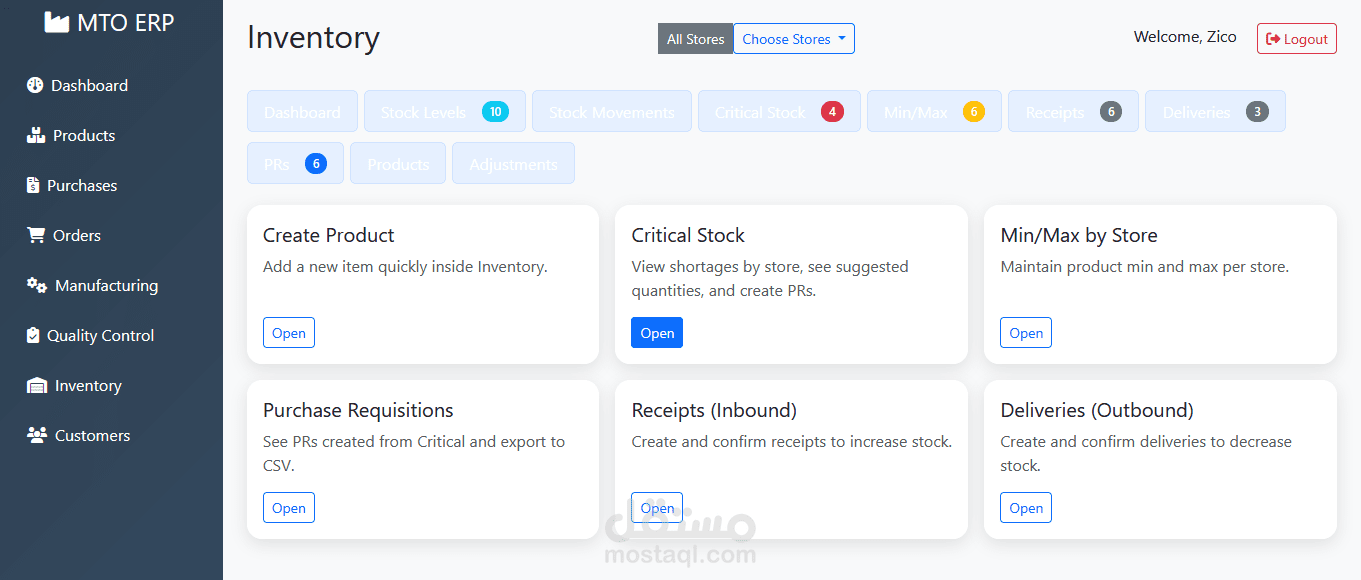Switch to the Stock Levels tab
The image size is (1361, 580).
pyautogui.click(x=442, y=112)
